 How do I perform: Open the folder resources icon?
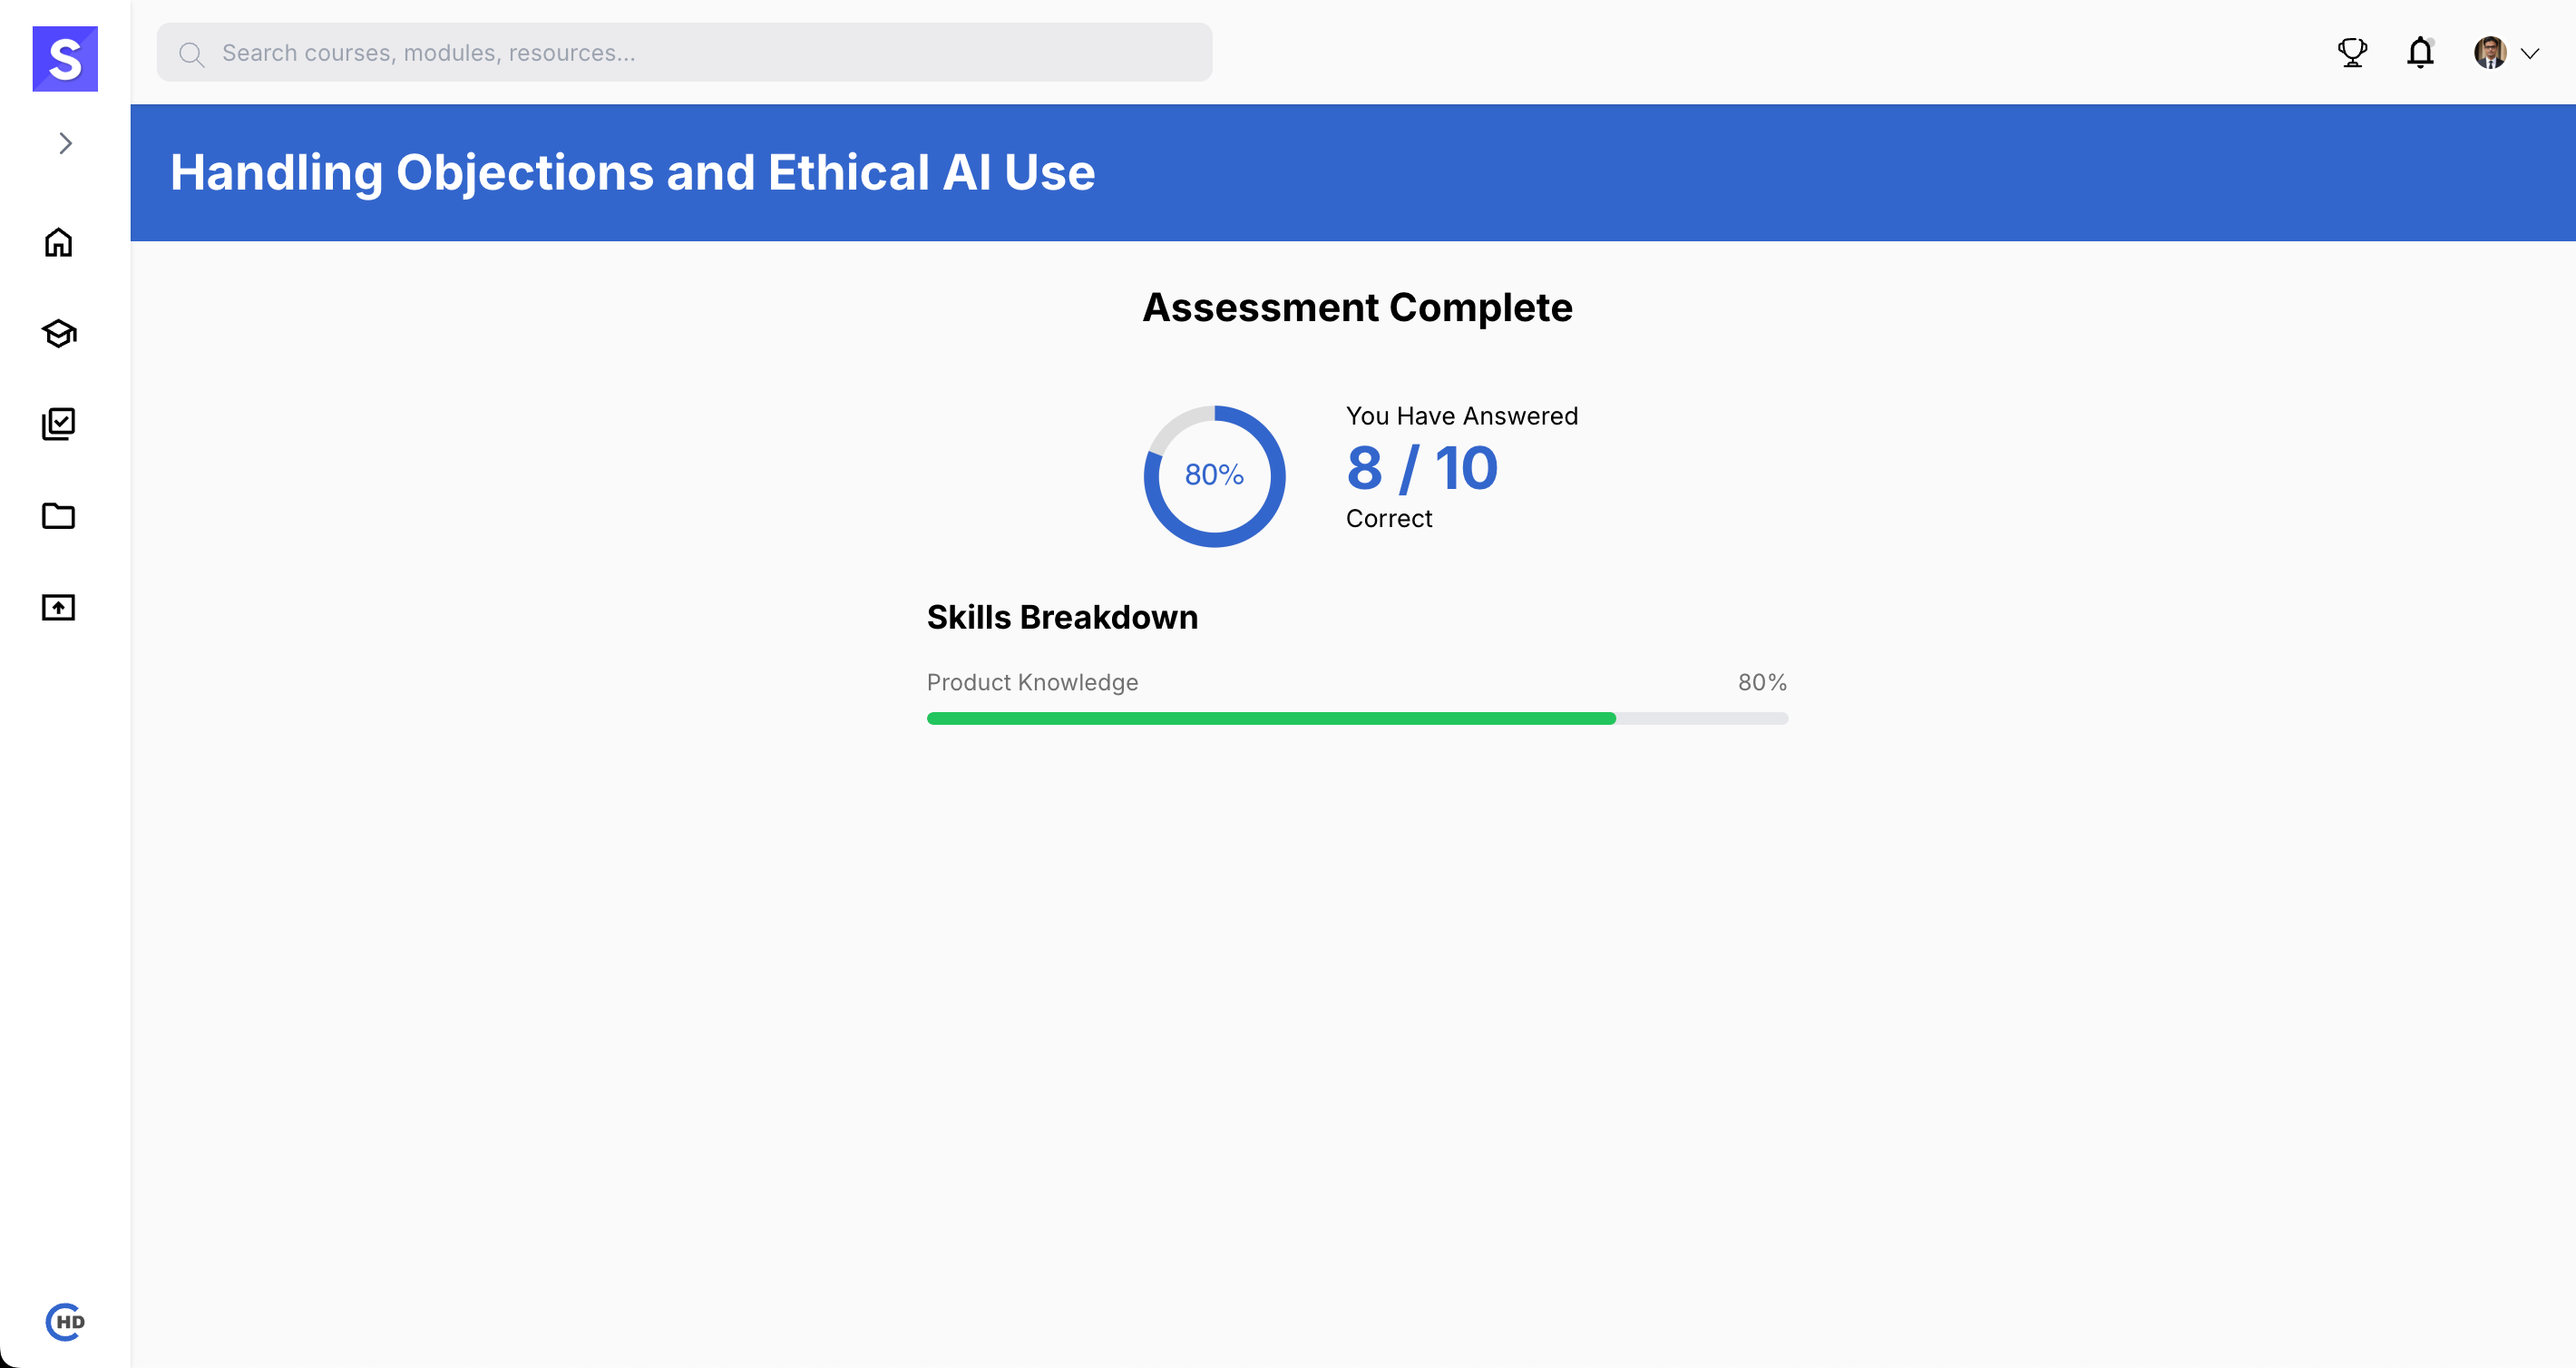click(x=59, y=516)
